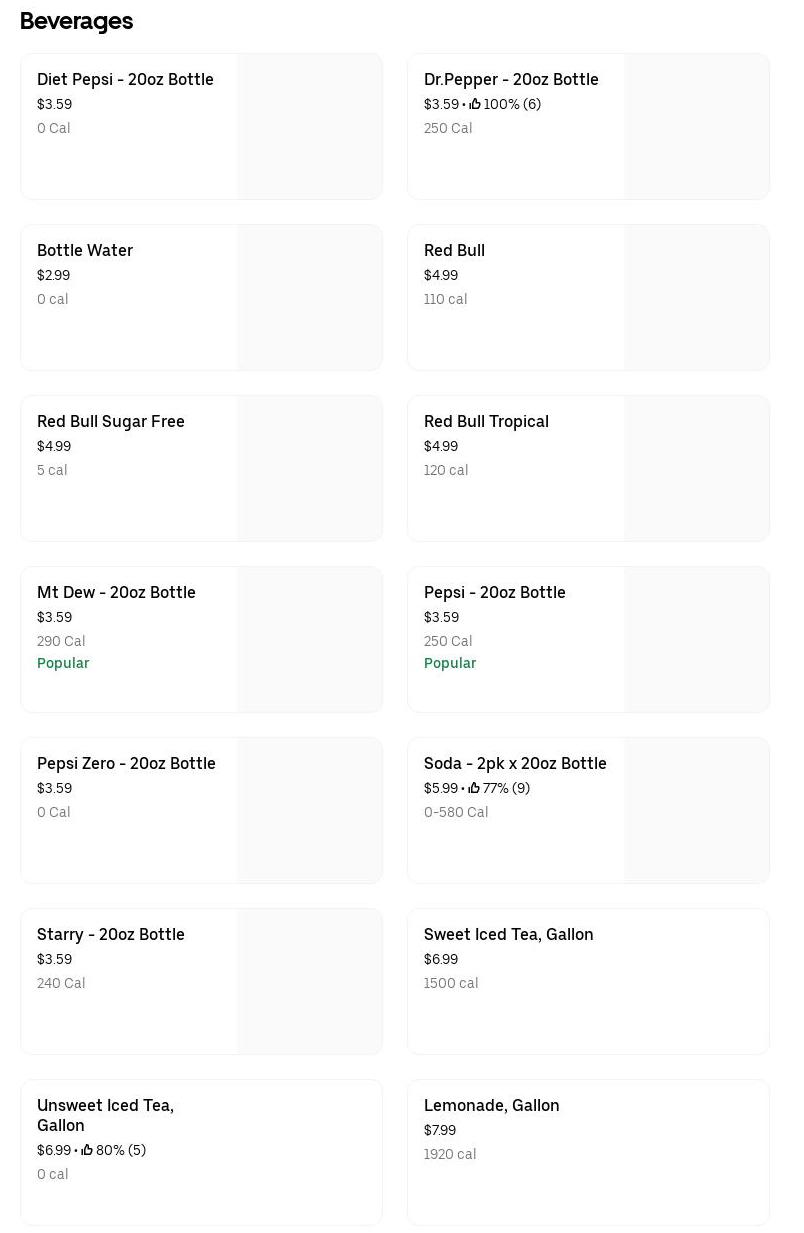
Task: Select the Bottle Water item
Action: pyautogui.click(x=85, y=251)
